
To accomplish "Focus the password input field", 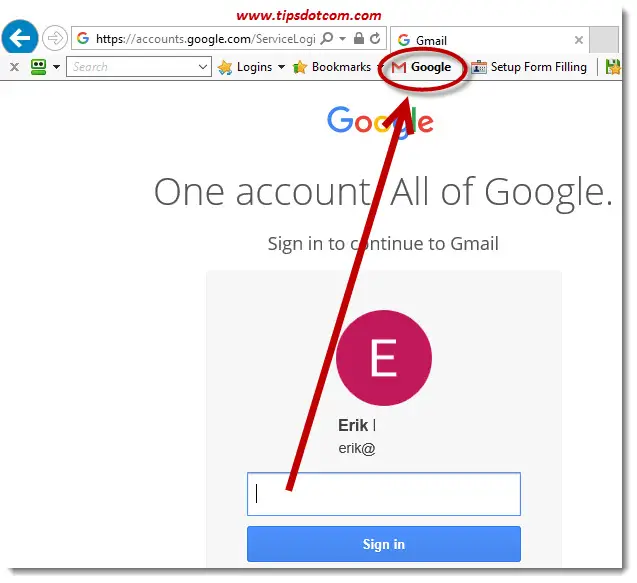I will [384, 494].
